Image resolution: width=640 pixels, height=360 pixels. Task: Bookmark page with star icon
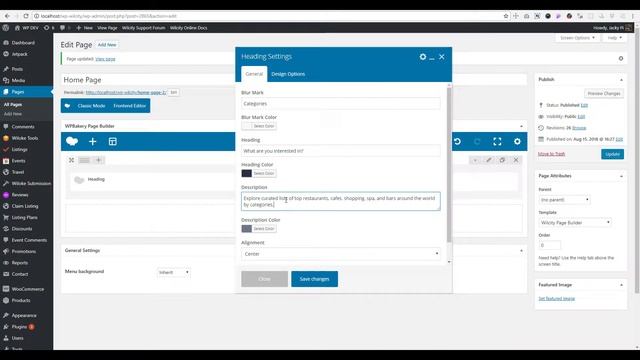(x=506, y=16)
